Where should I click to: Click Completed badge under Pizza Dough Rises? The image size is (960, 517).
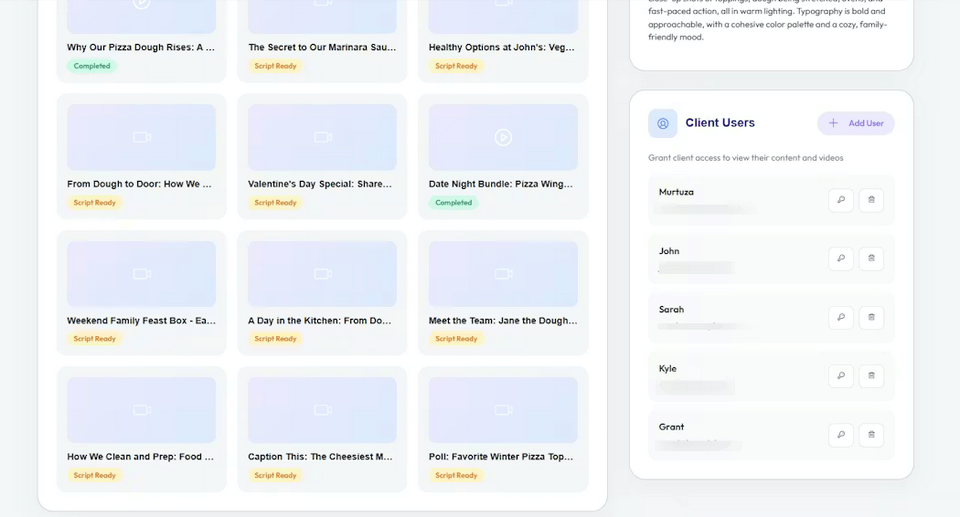92,66
